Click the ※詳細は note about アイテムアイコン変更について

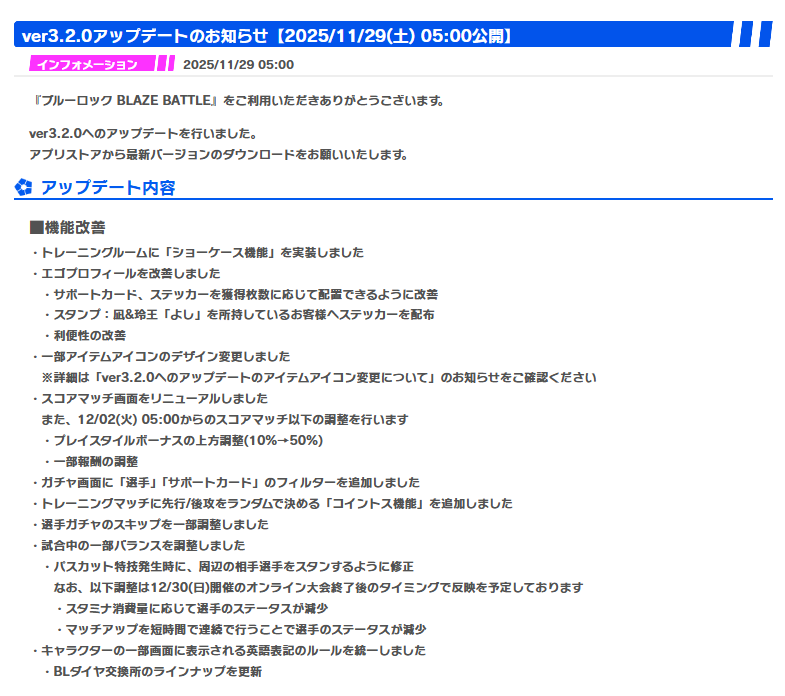319,378
